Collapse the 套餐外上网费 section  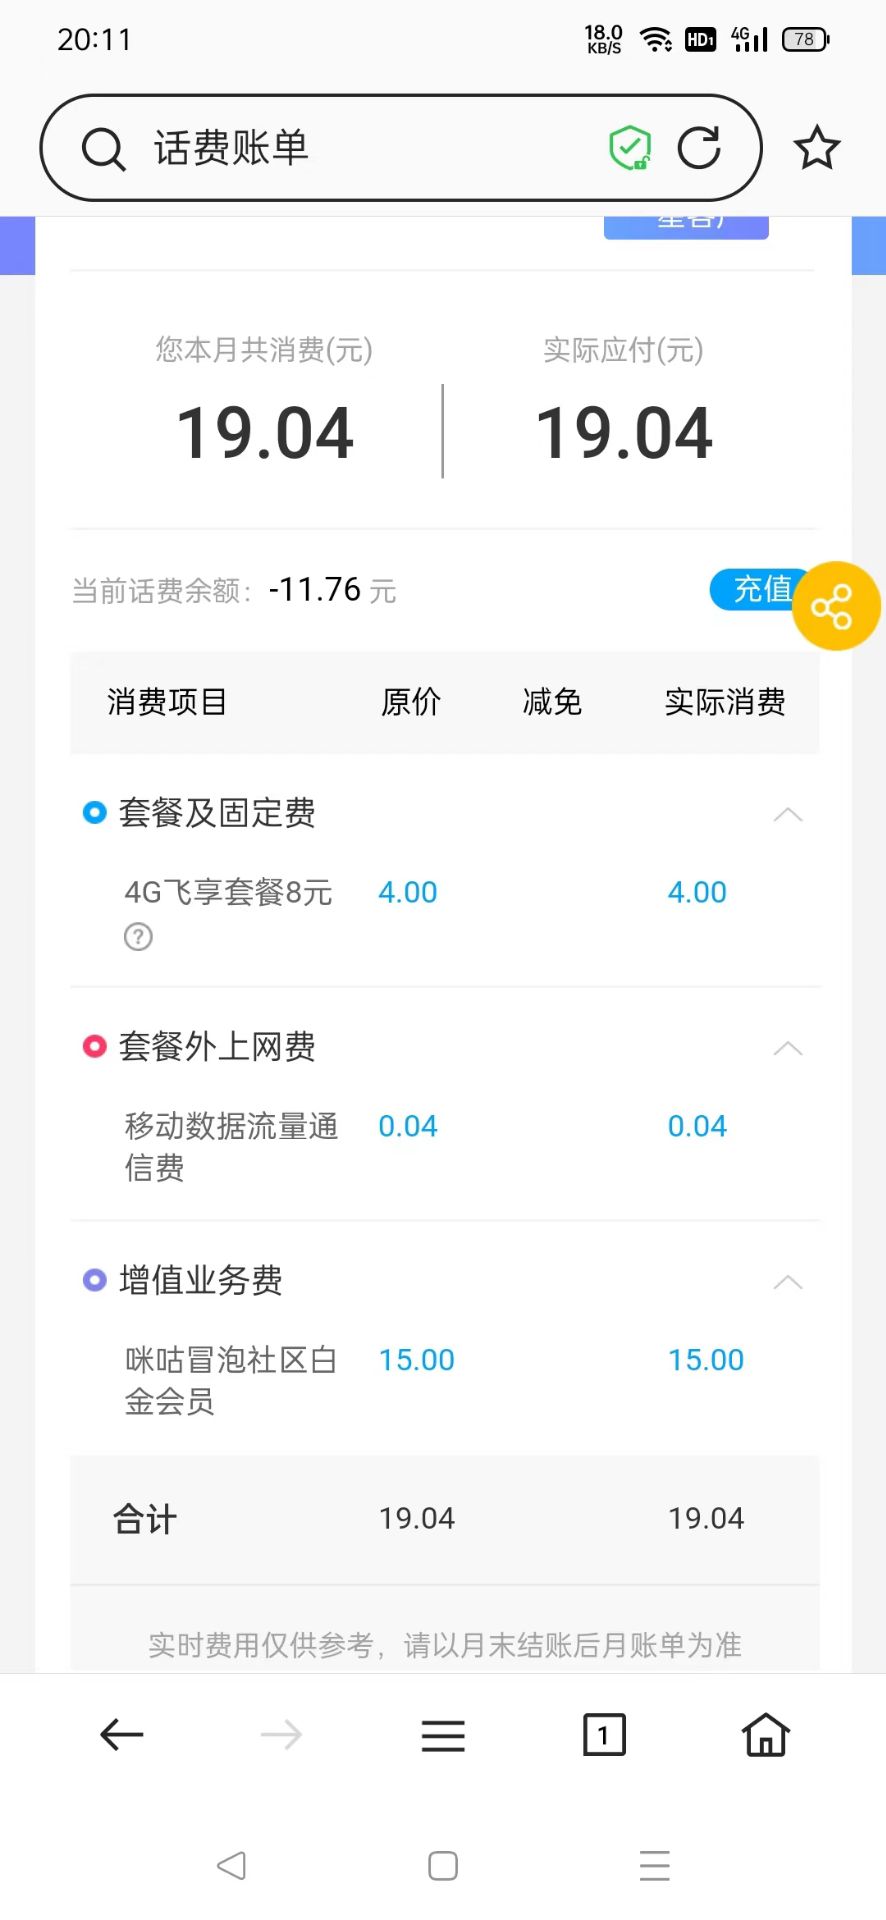tap(788, 1048)
